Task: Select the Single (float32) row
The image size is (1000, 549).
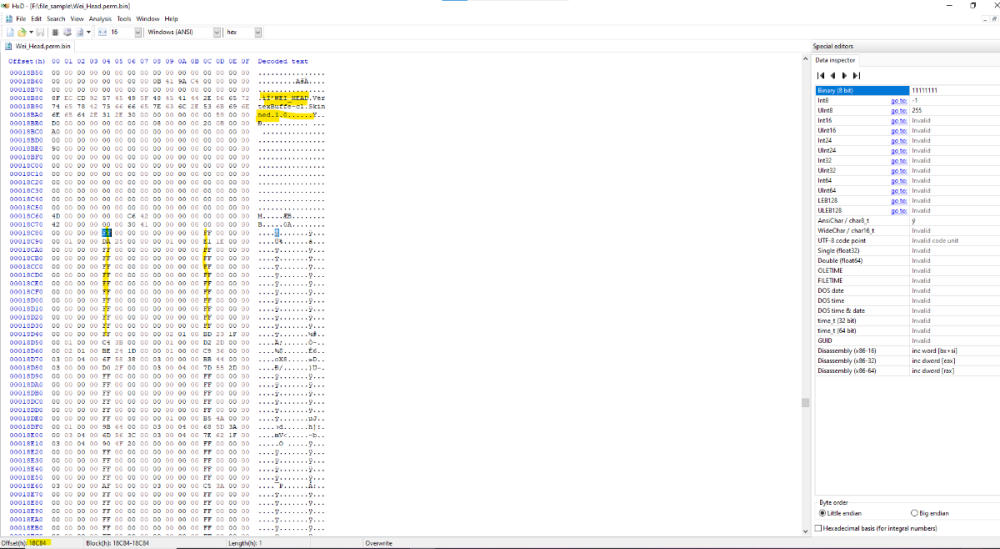Action: 908,251
